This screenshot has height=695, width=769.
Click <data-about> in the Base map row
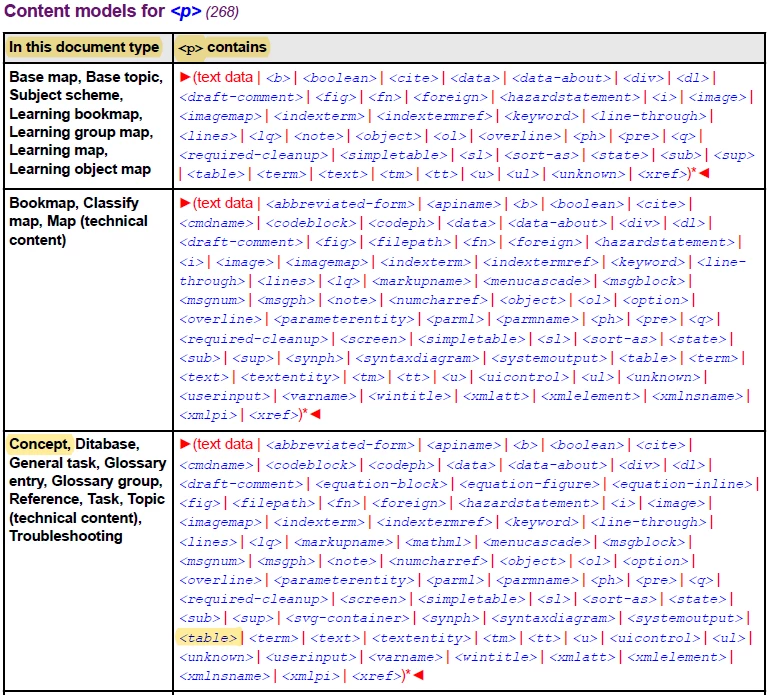(x=562, y=78)
